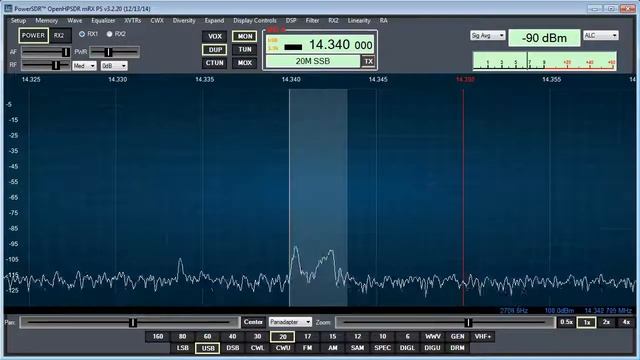This screenshot has width=640, height=360.
Task: Set zoom to 4x
Action: tap(626, 322)
